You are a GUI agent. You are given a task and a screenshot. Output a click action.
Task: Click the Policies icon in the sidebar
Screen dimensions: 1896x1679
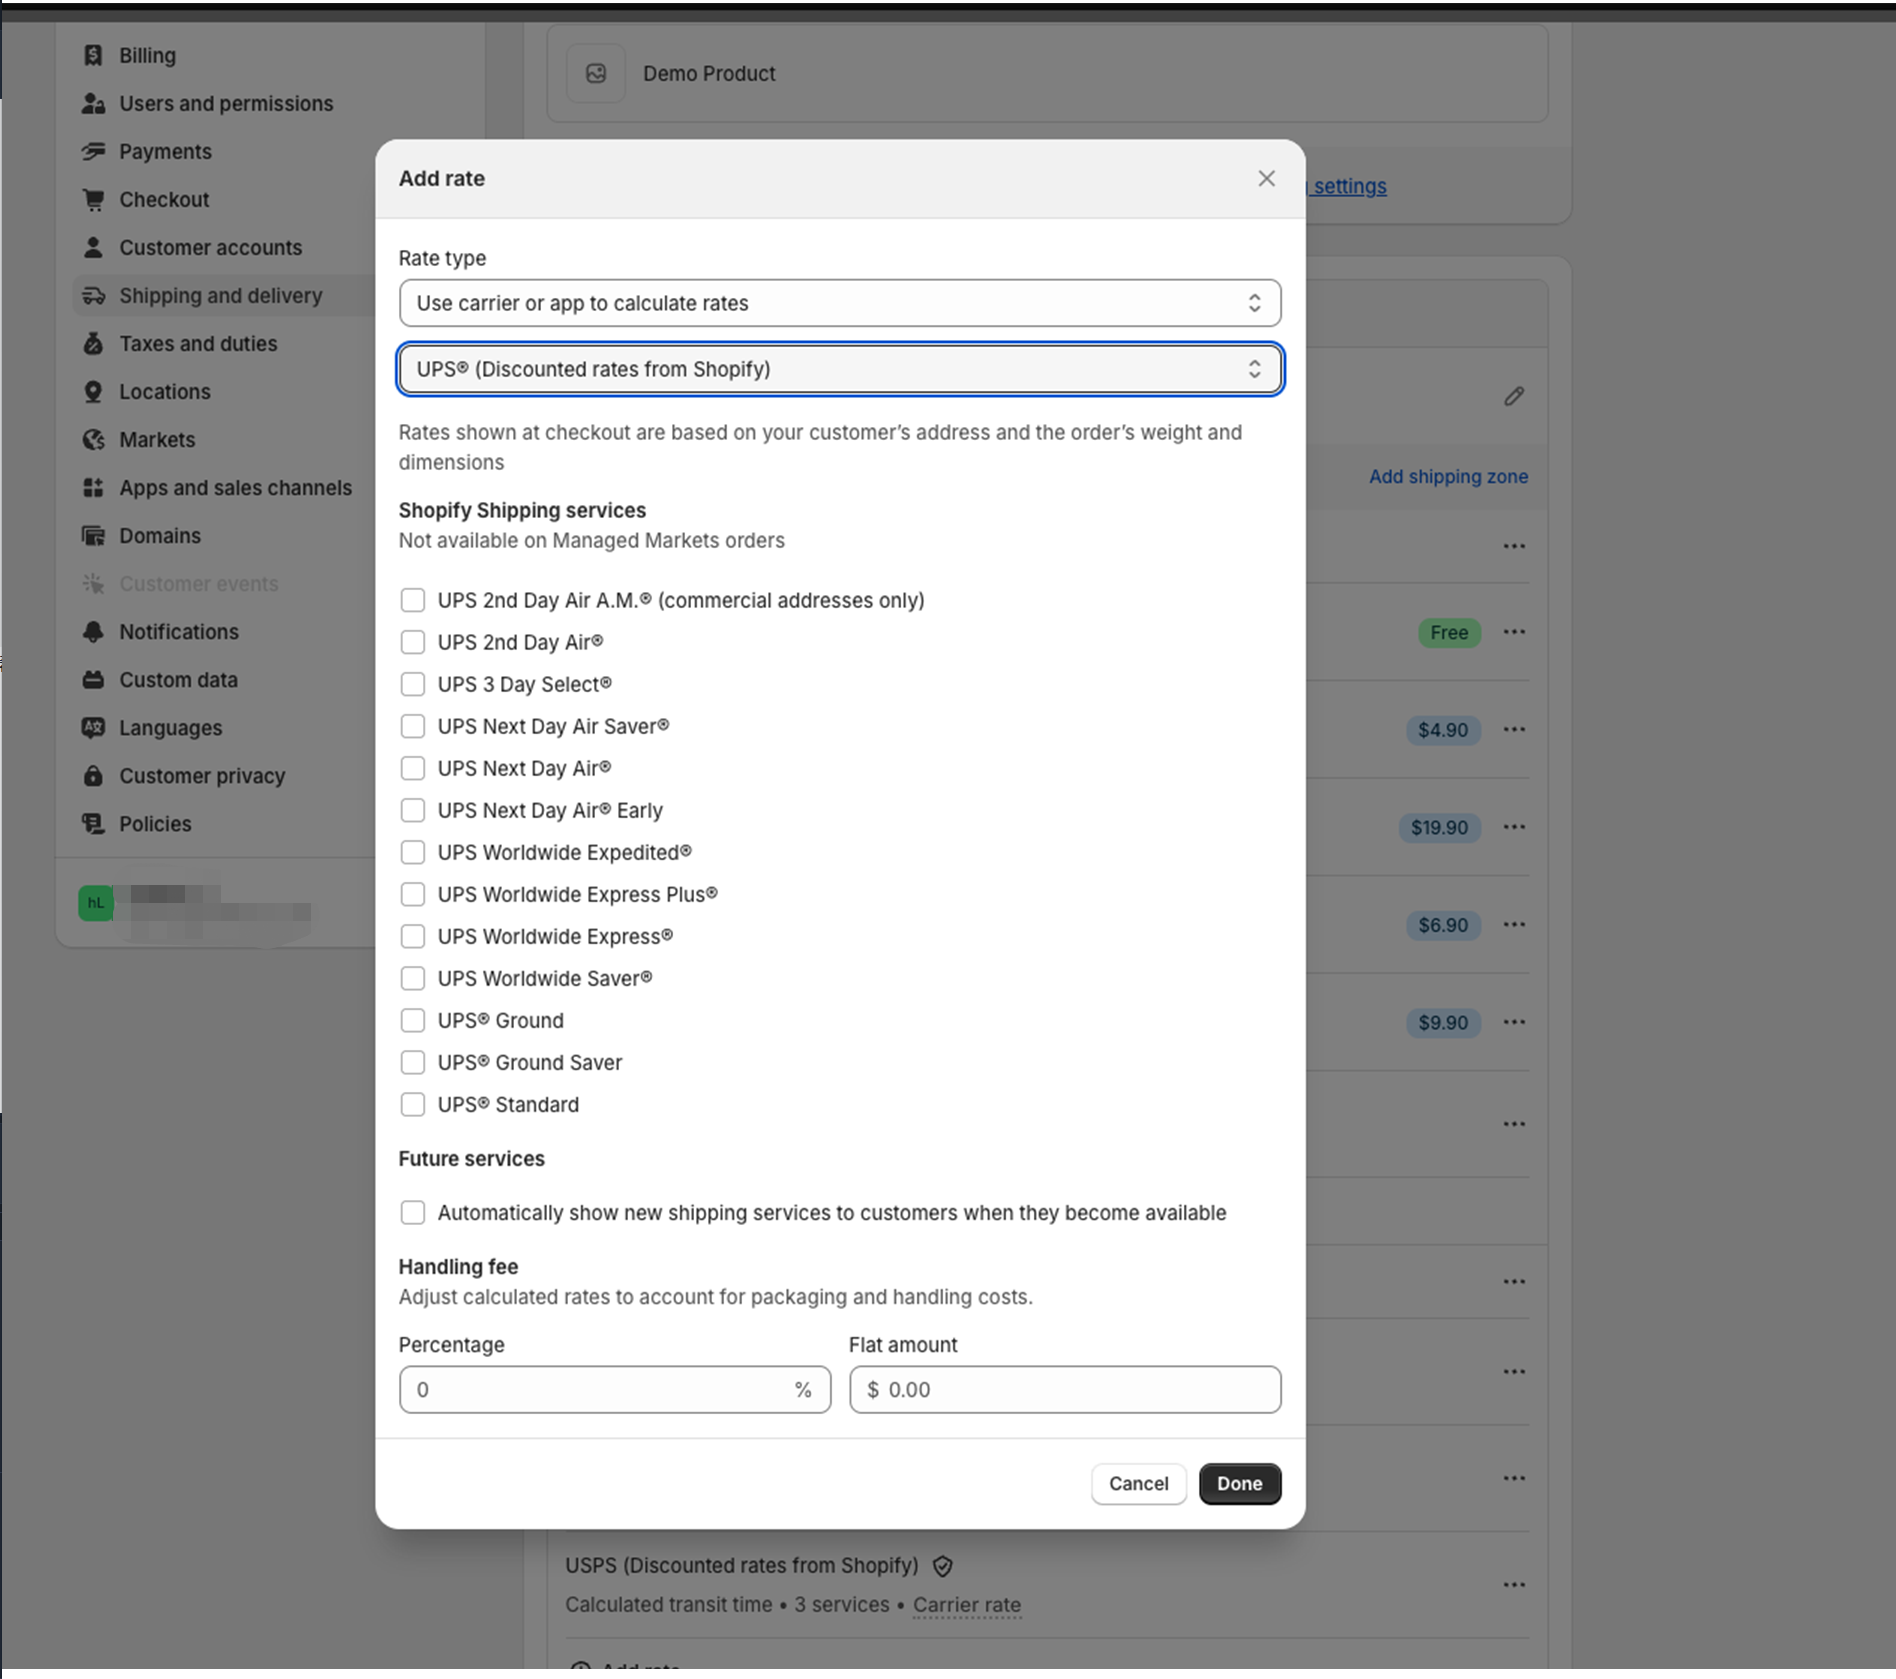[93, 823]
